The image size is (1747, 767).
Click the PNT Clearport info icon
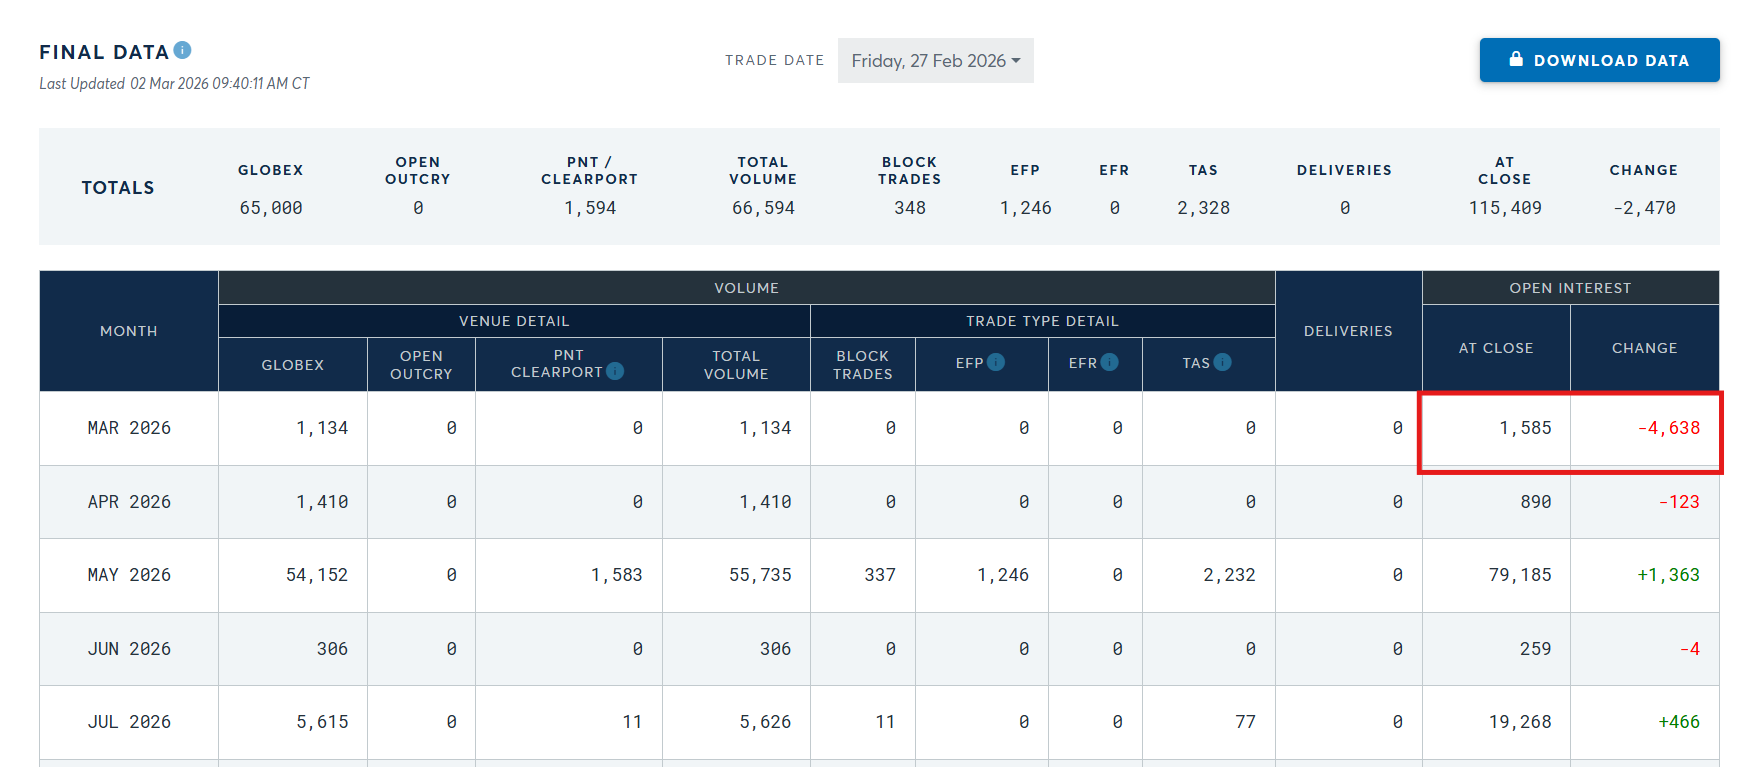pos(615,371)
